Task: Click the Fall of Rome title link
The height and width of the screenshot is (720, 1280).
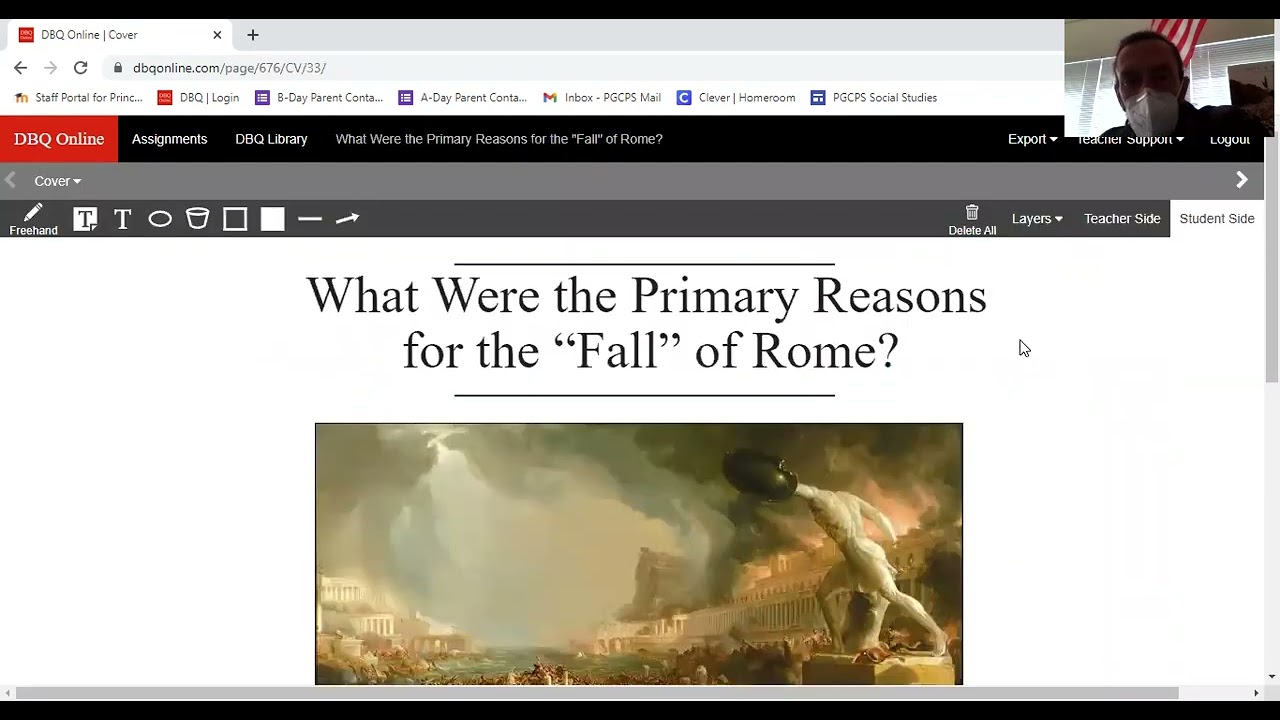Action: pyautogui.click(x=499, y=139)
